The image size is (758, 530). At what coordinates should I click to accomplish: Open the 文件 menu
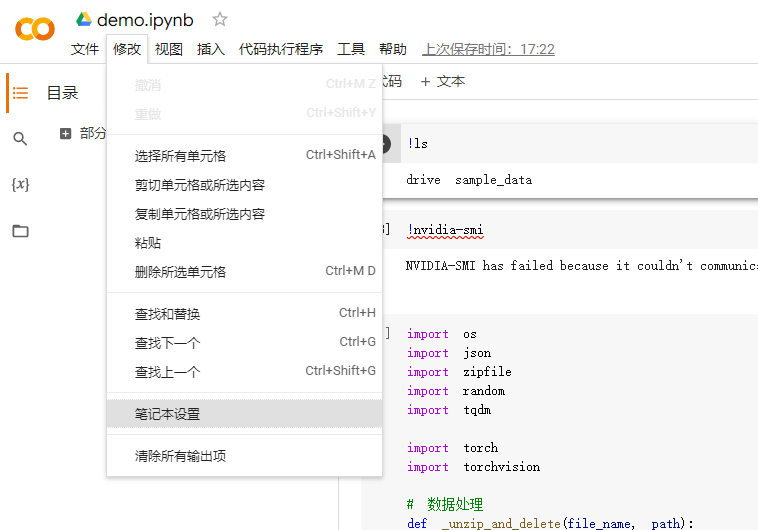85,49
